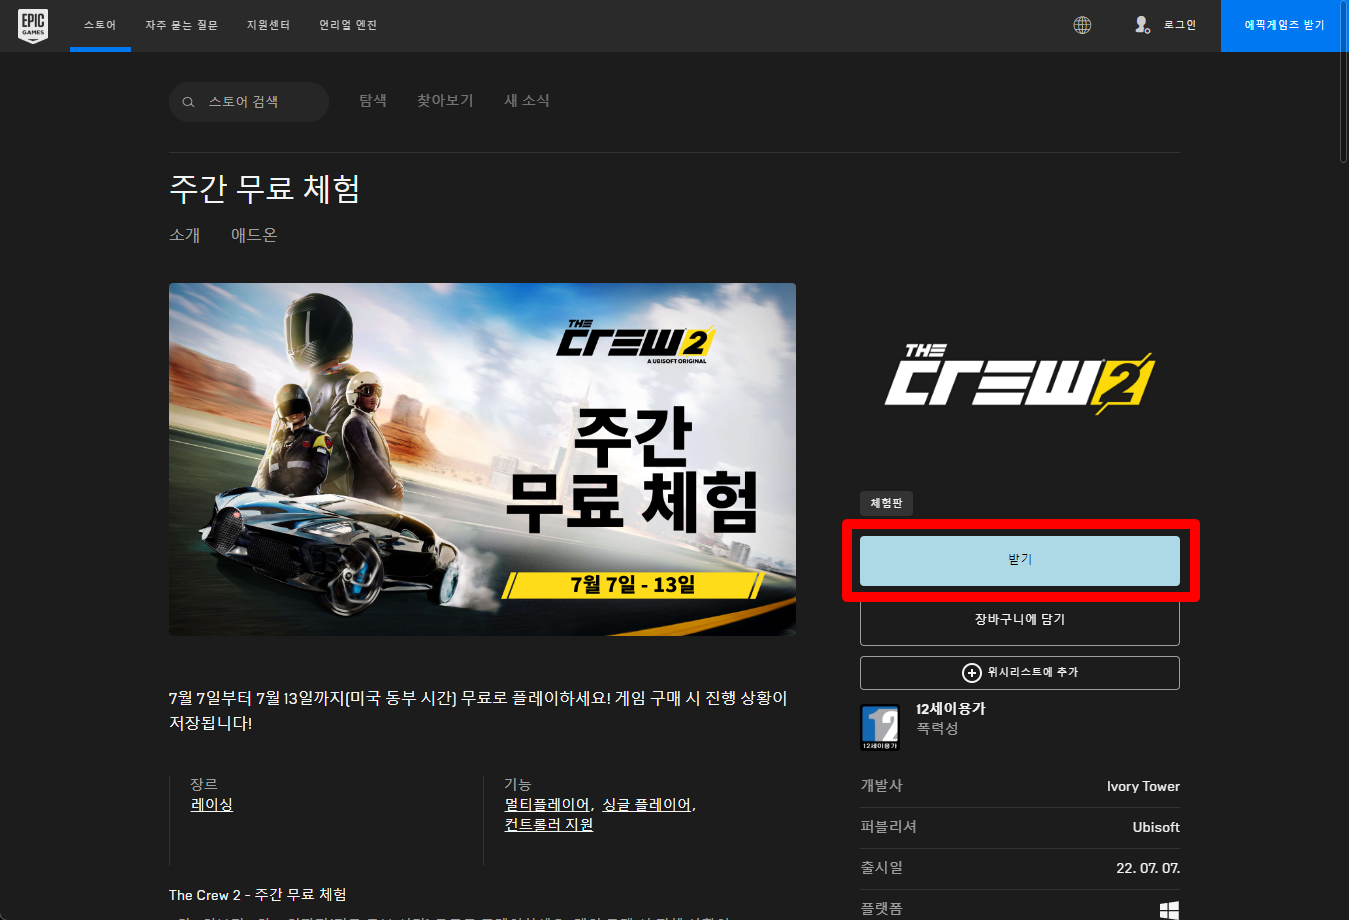
Task: Click the text The Crew 2 - 주간 무료 체험
Action: click(258, 895)
